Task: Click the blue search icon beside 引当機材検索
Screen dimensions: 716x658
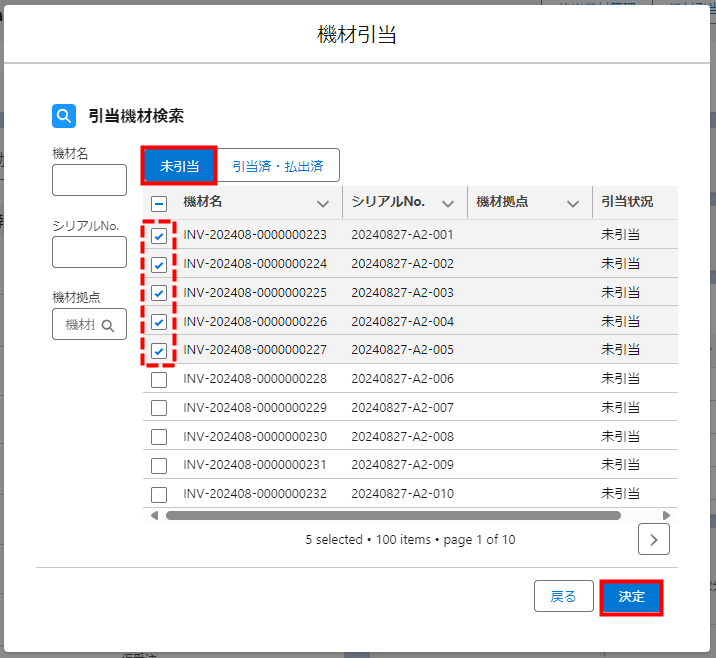Action: tap(64, 116)
